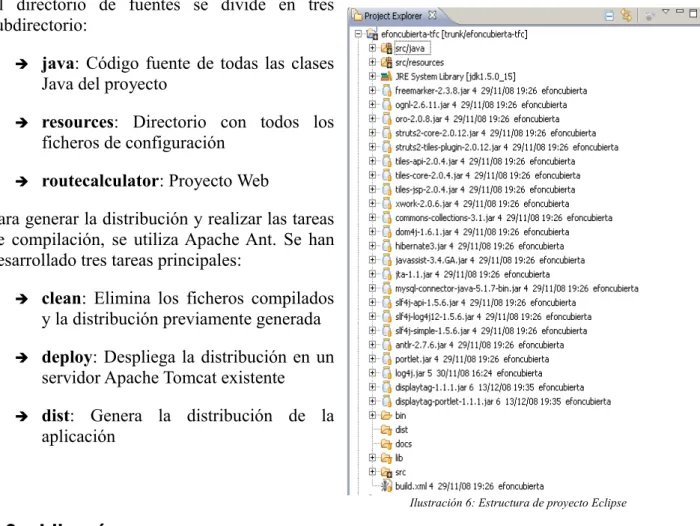Collapse the efoncubierta-tfc project node
Screen dimensions: 700x526
pos(358,33)
